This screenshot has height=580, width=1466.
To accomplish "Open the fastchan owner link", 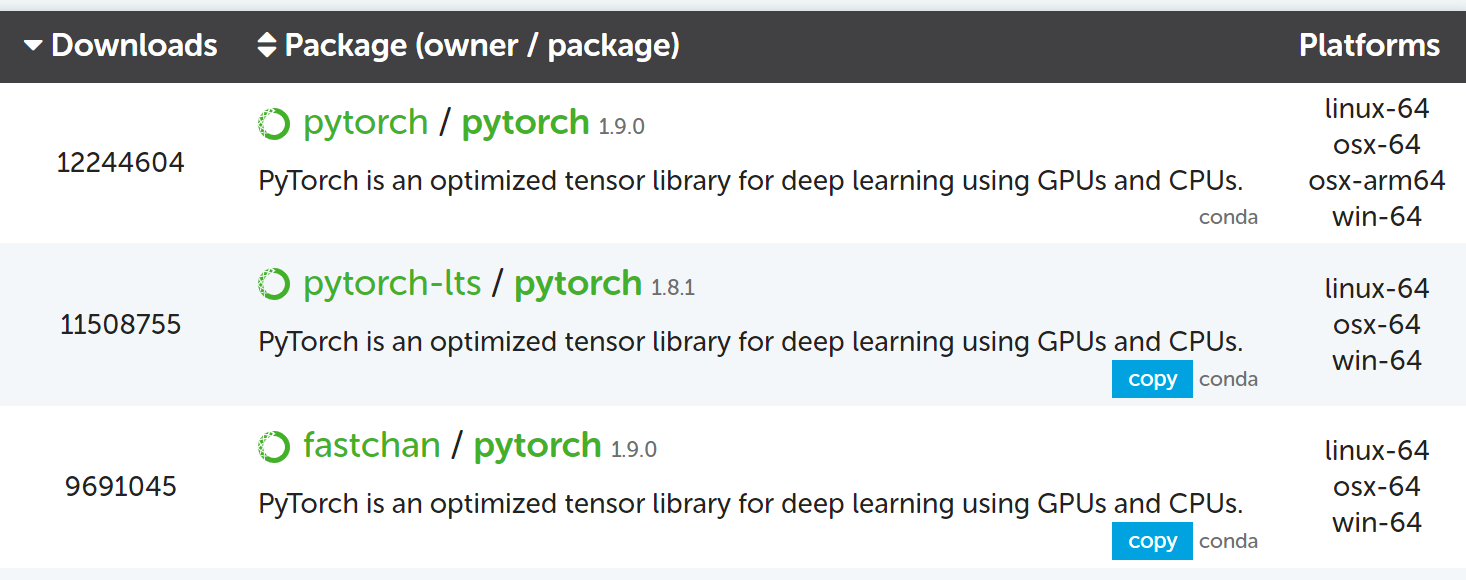I will [x=371, y=446].
